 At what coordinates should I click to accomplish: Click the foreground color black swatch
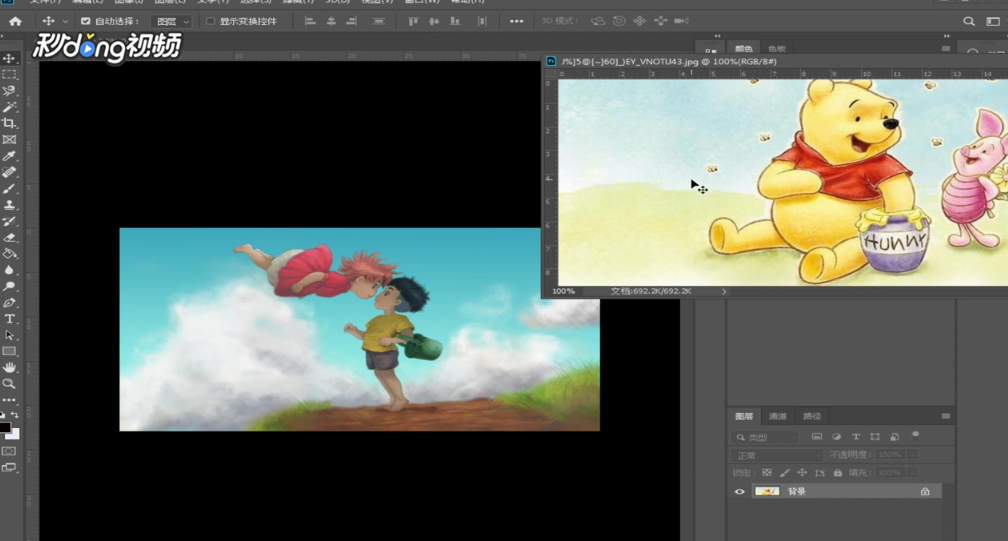pos(4,428)
